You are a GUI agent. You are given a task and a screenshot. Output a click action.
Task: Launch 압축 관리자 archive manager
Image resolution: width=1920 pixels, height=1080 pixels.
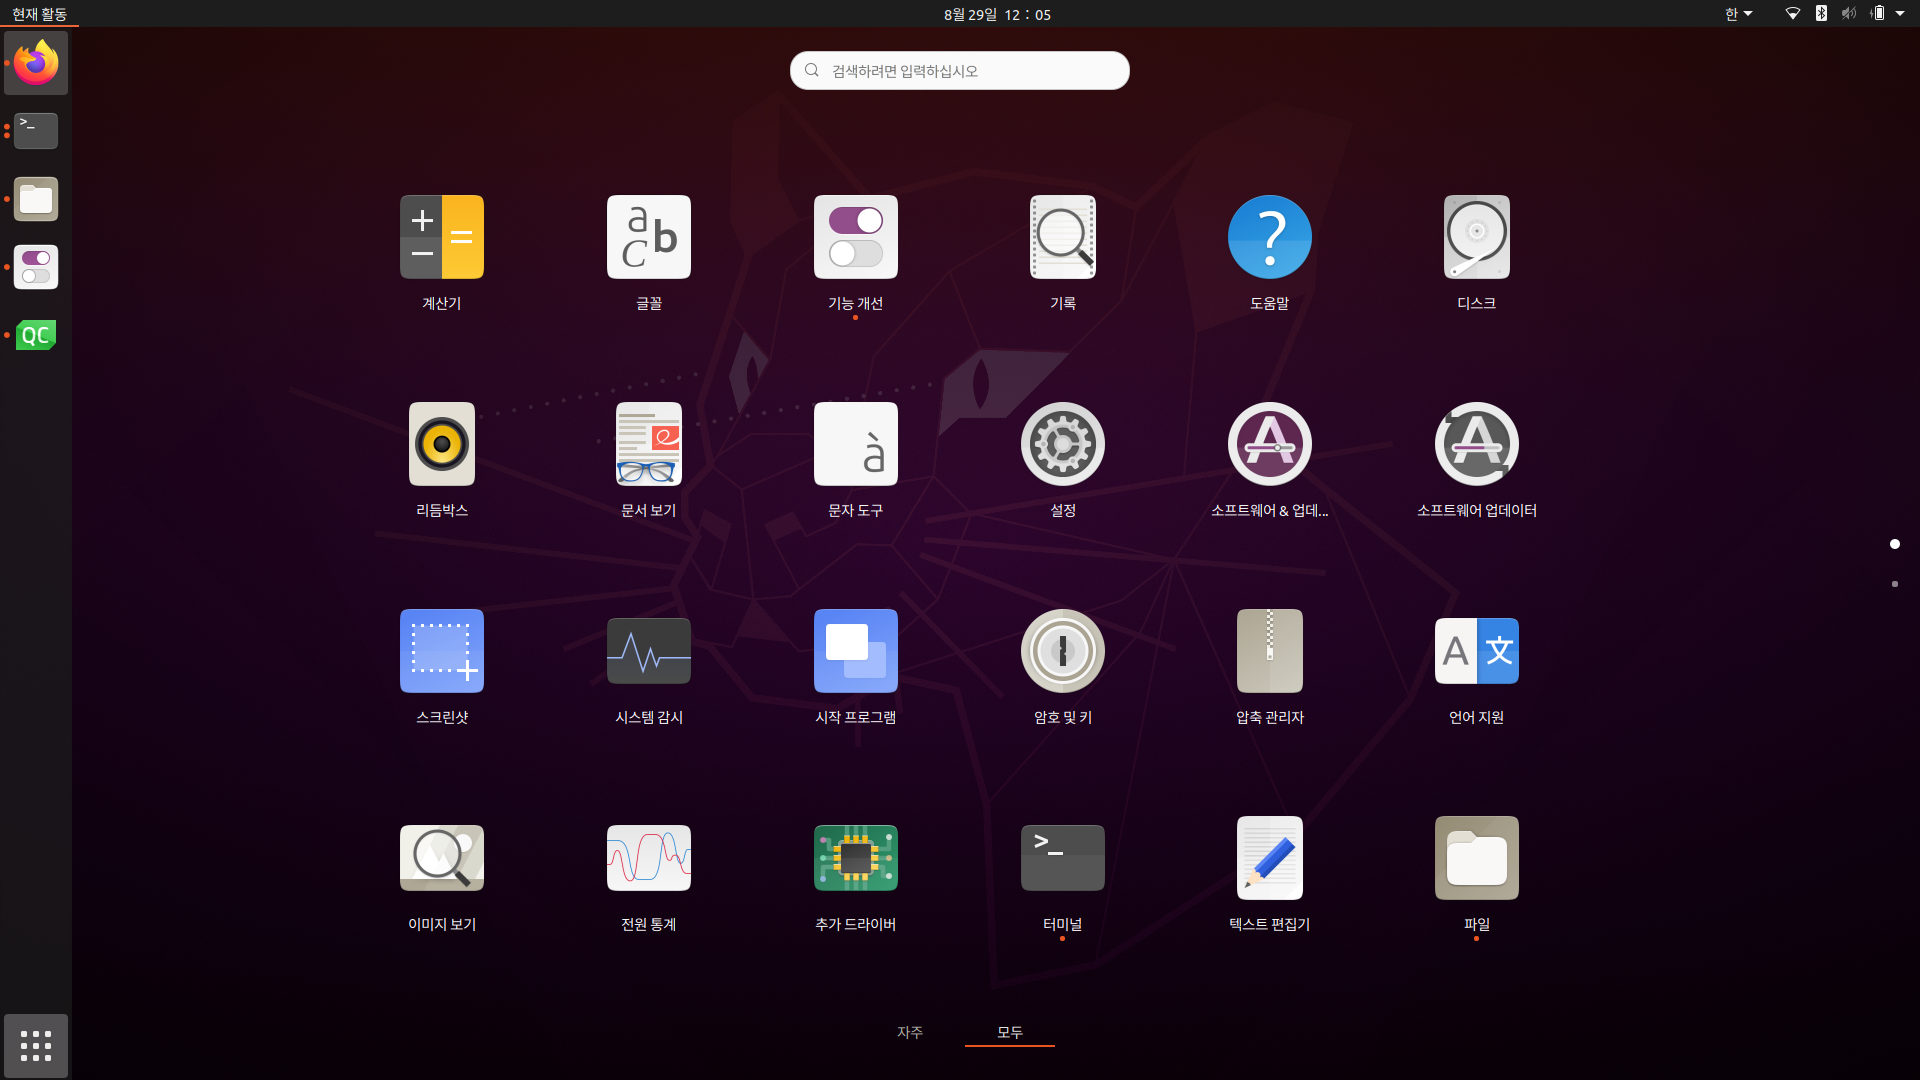[x=1269, y=652]
